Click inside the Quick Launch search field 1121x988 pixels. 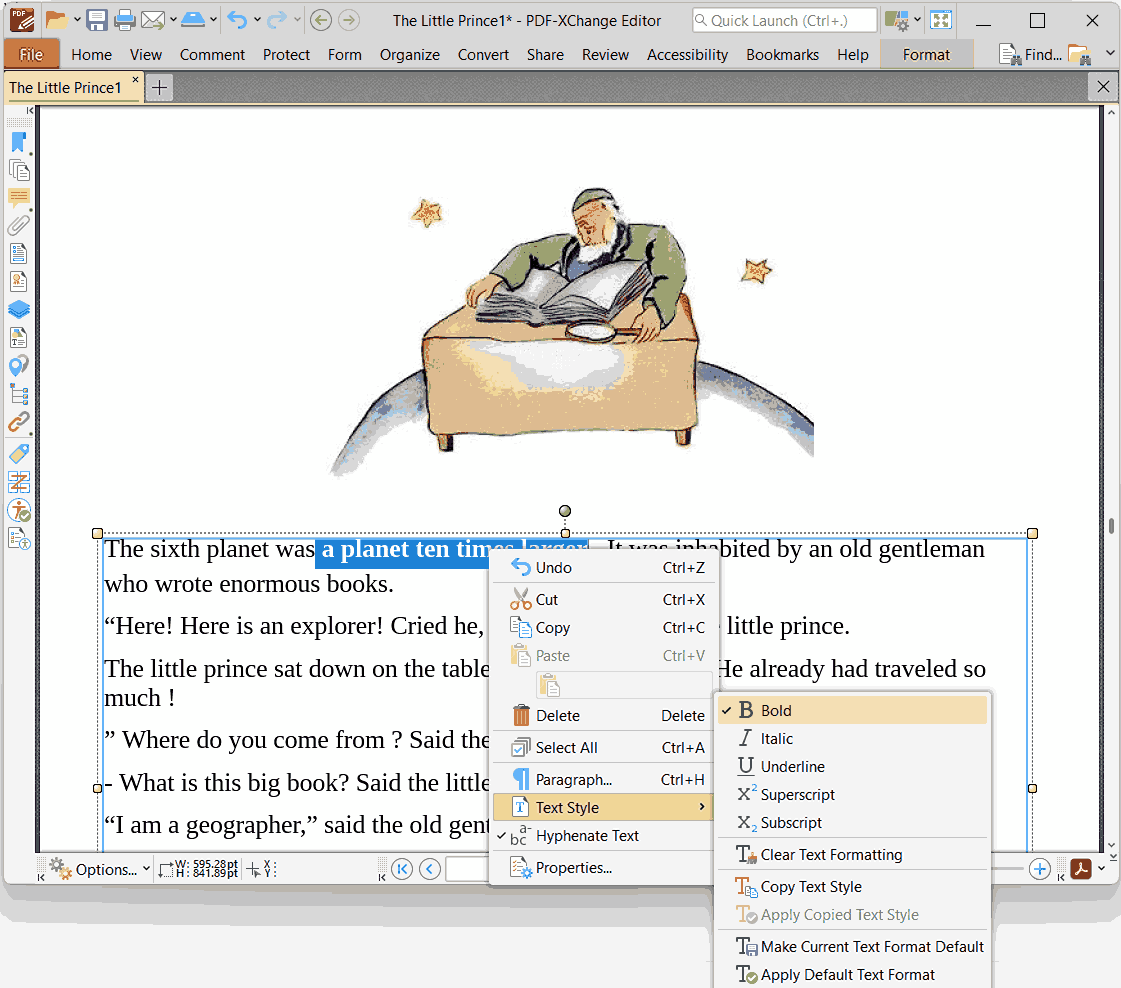[x=784, y=20]
